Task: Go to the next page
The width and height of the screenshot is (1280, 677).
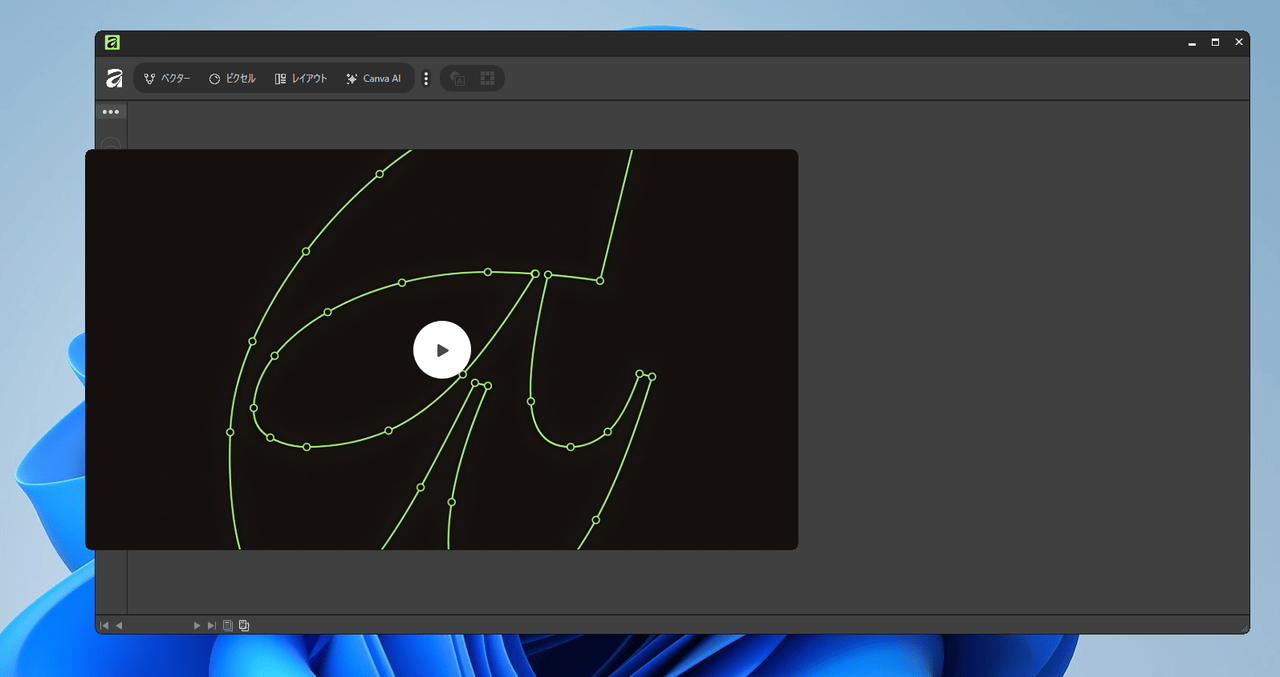Action: (197, 626)
